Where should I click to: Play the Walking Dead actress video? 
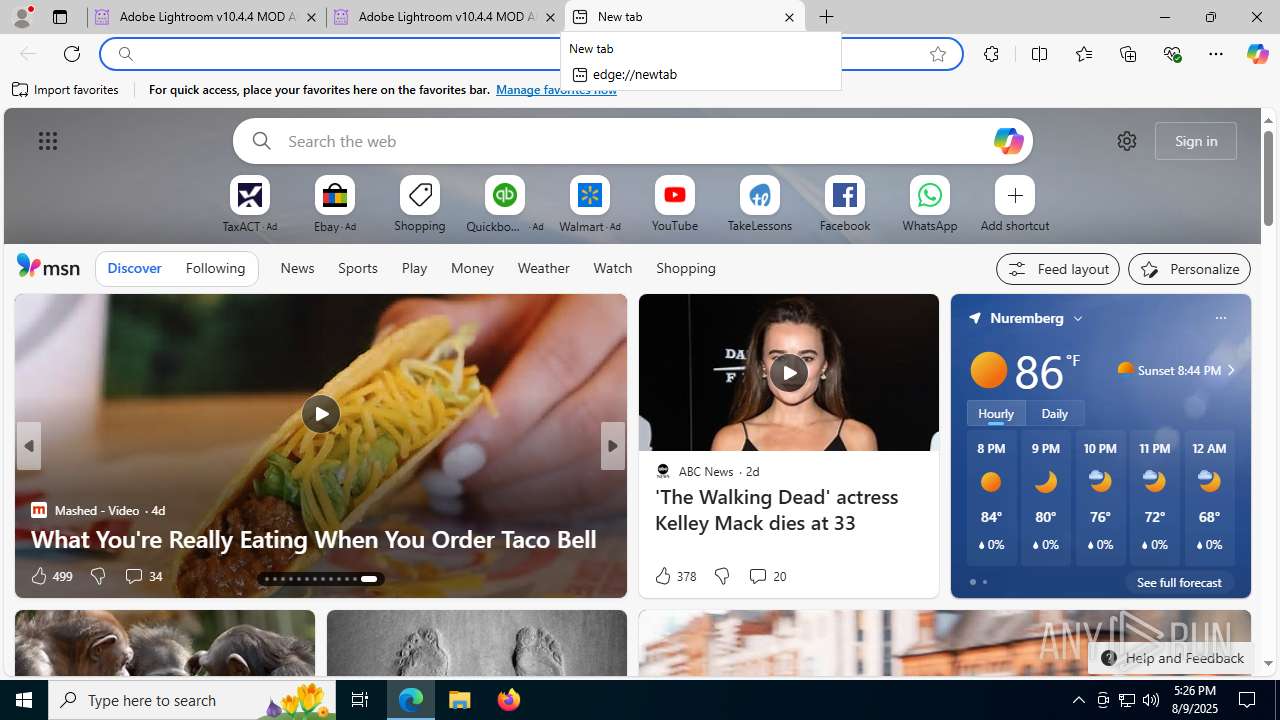pos(788,372)
